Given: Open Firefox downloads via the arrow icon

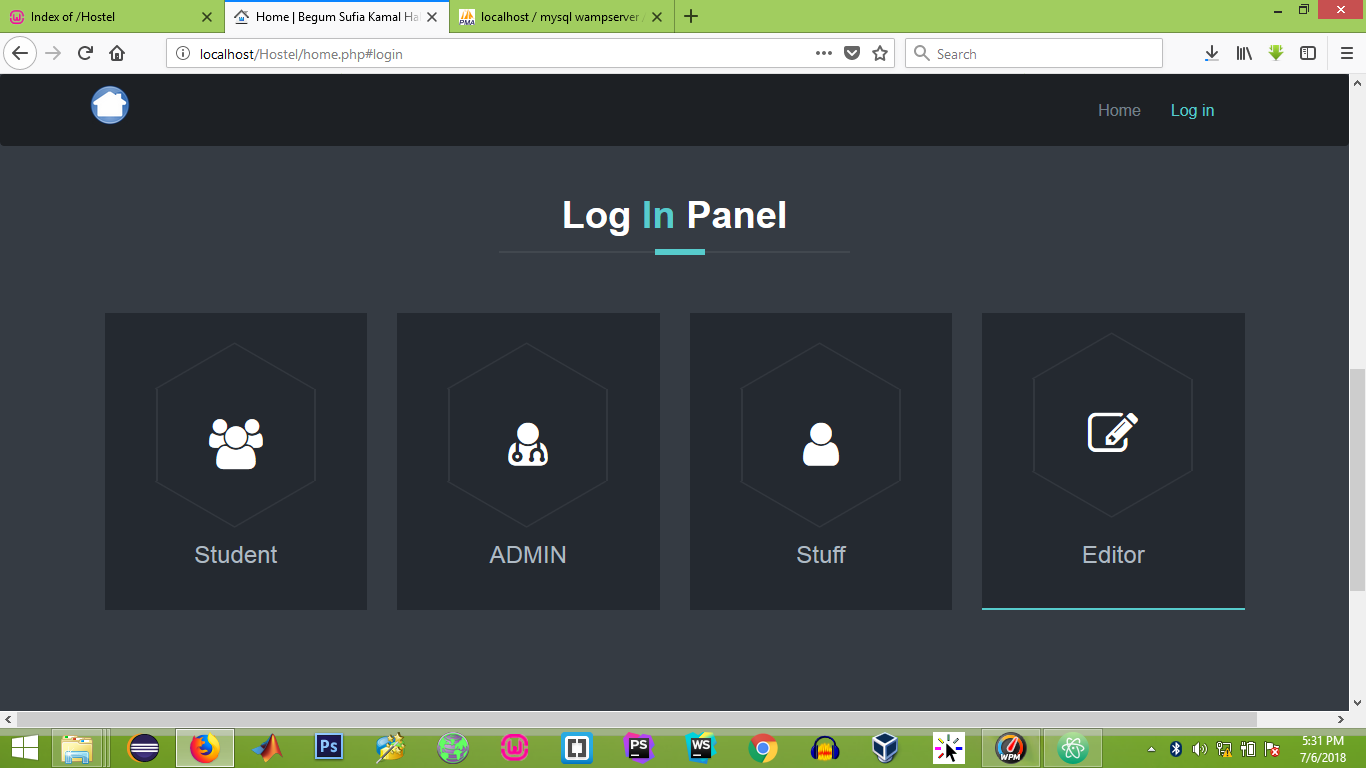Looking at the screenshot, I should click(x=1211, y=53).
